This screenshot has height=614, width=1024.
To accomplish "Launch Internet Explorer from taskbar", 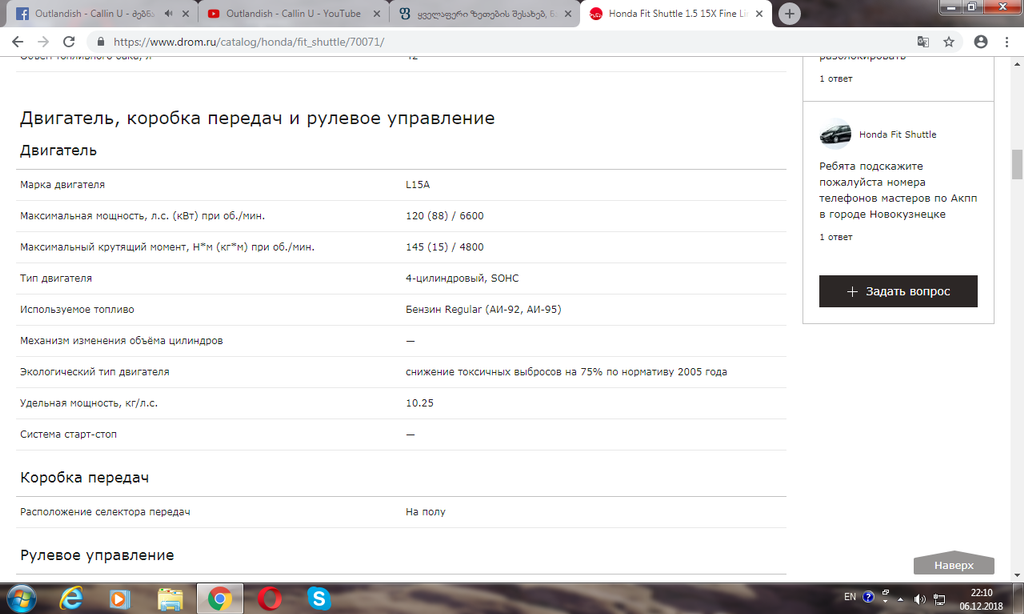I will [71, 598].
